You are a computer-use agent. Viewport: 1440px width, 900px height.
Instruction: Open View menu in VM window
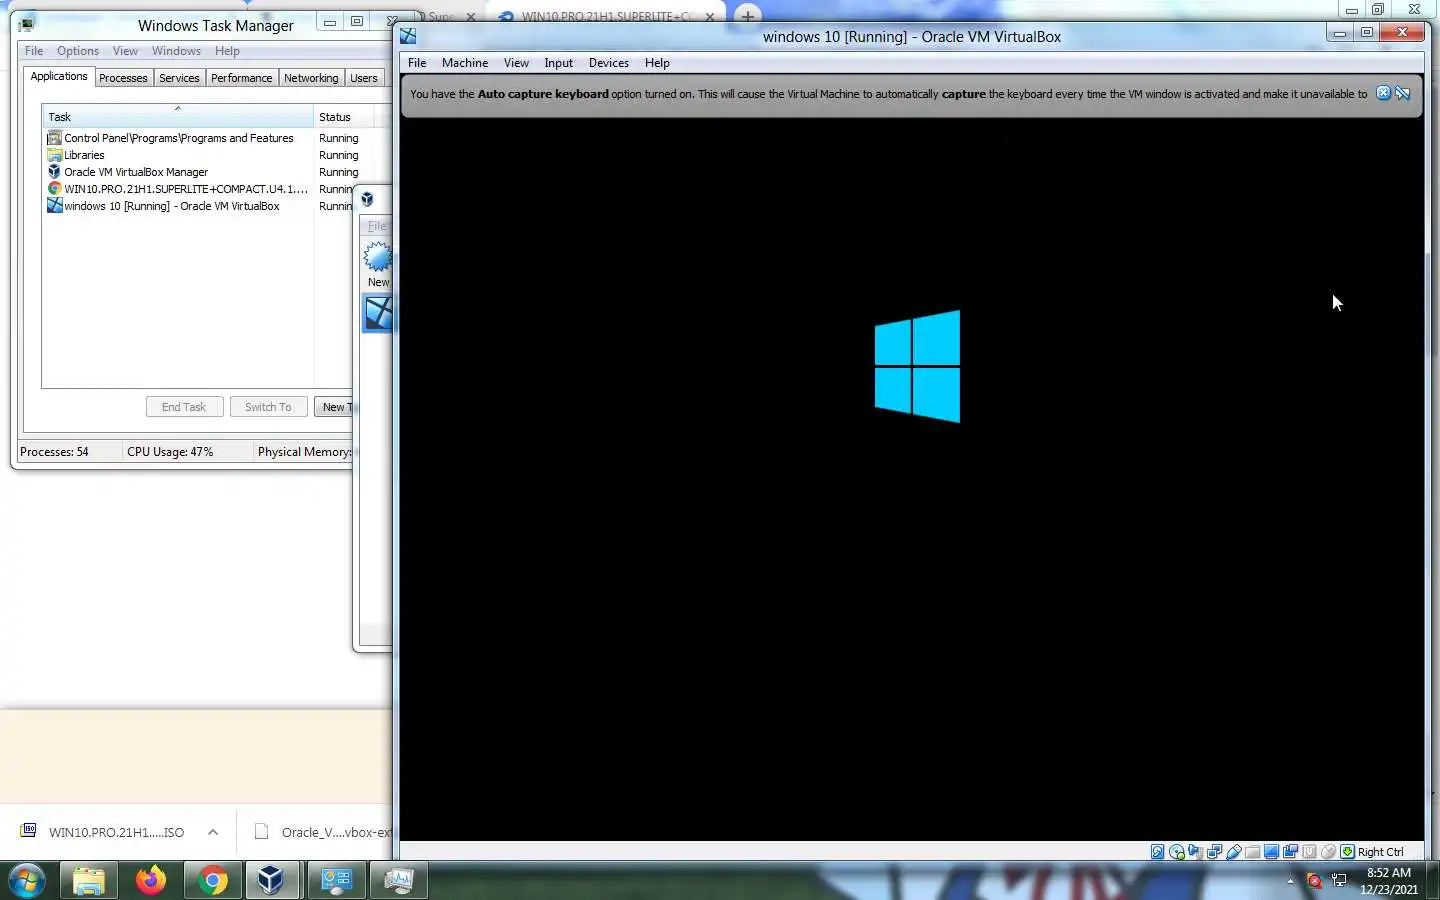click(x=516, y=63)
